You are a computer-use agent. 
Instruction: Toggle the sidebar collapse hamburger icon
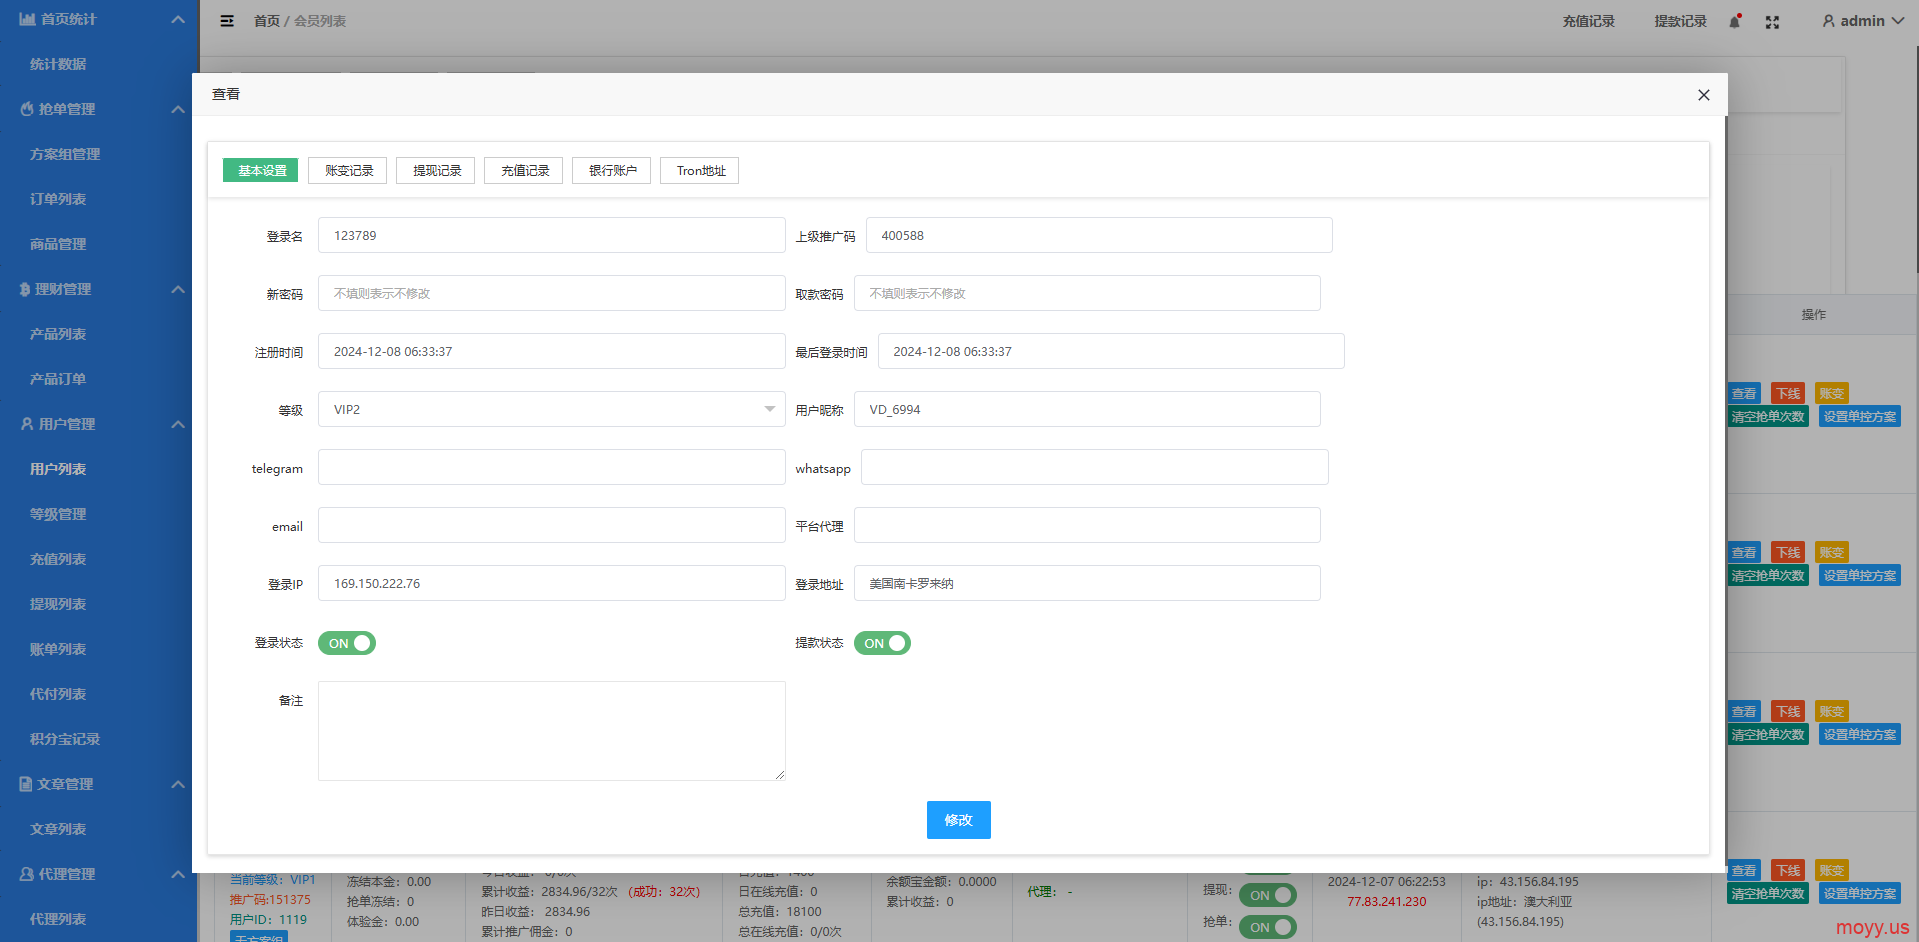point(227,21)
